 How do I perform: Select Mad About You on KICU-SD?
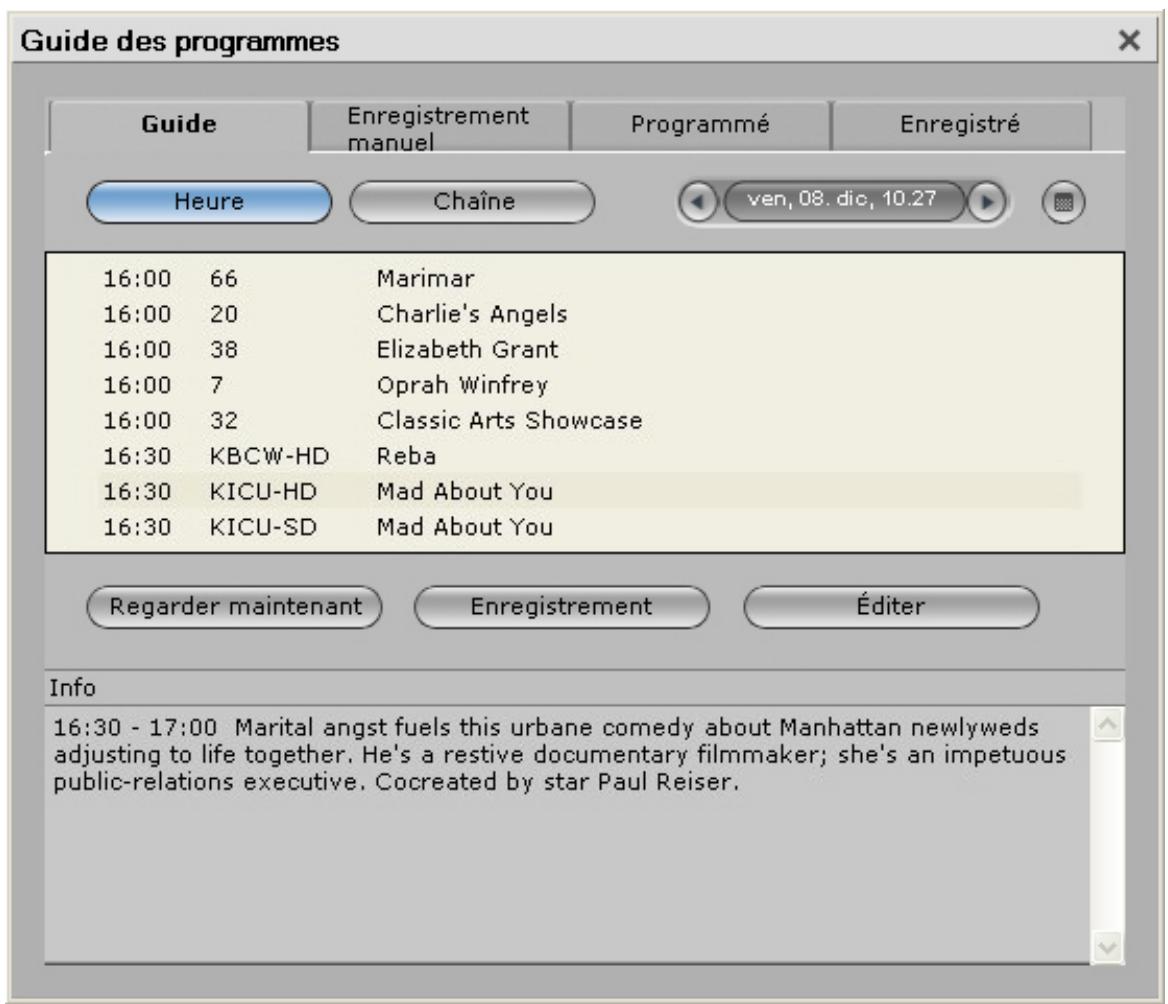tap(588, 527)
